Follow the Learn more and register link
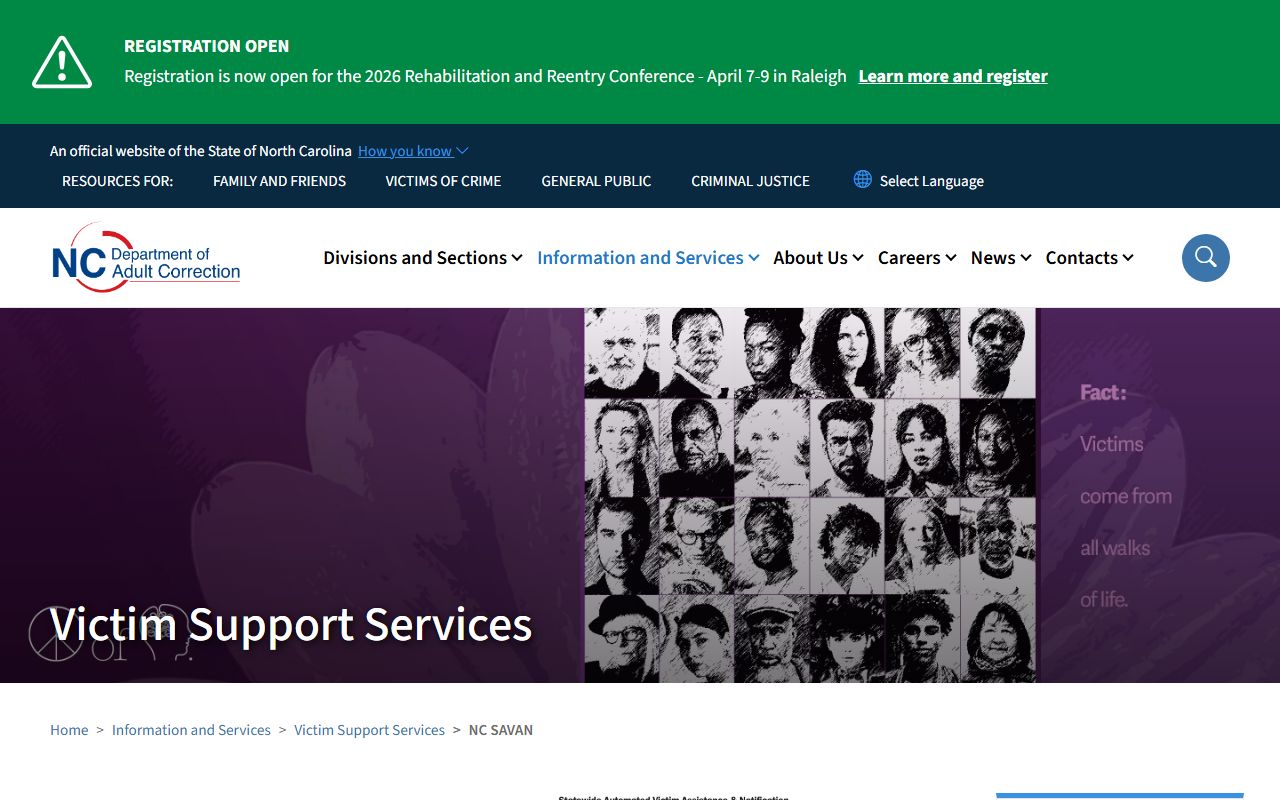The height and width of the screenshot is (800, 1280). 953,76
